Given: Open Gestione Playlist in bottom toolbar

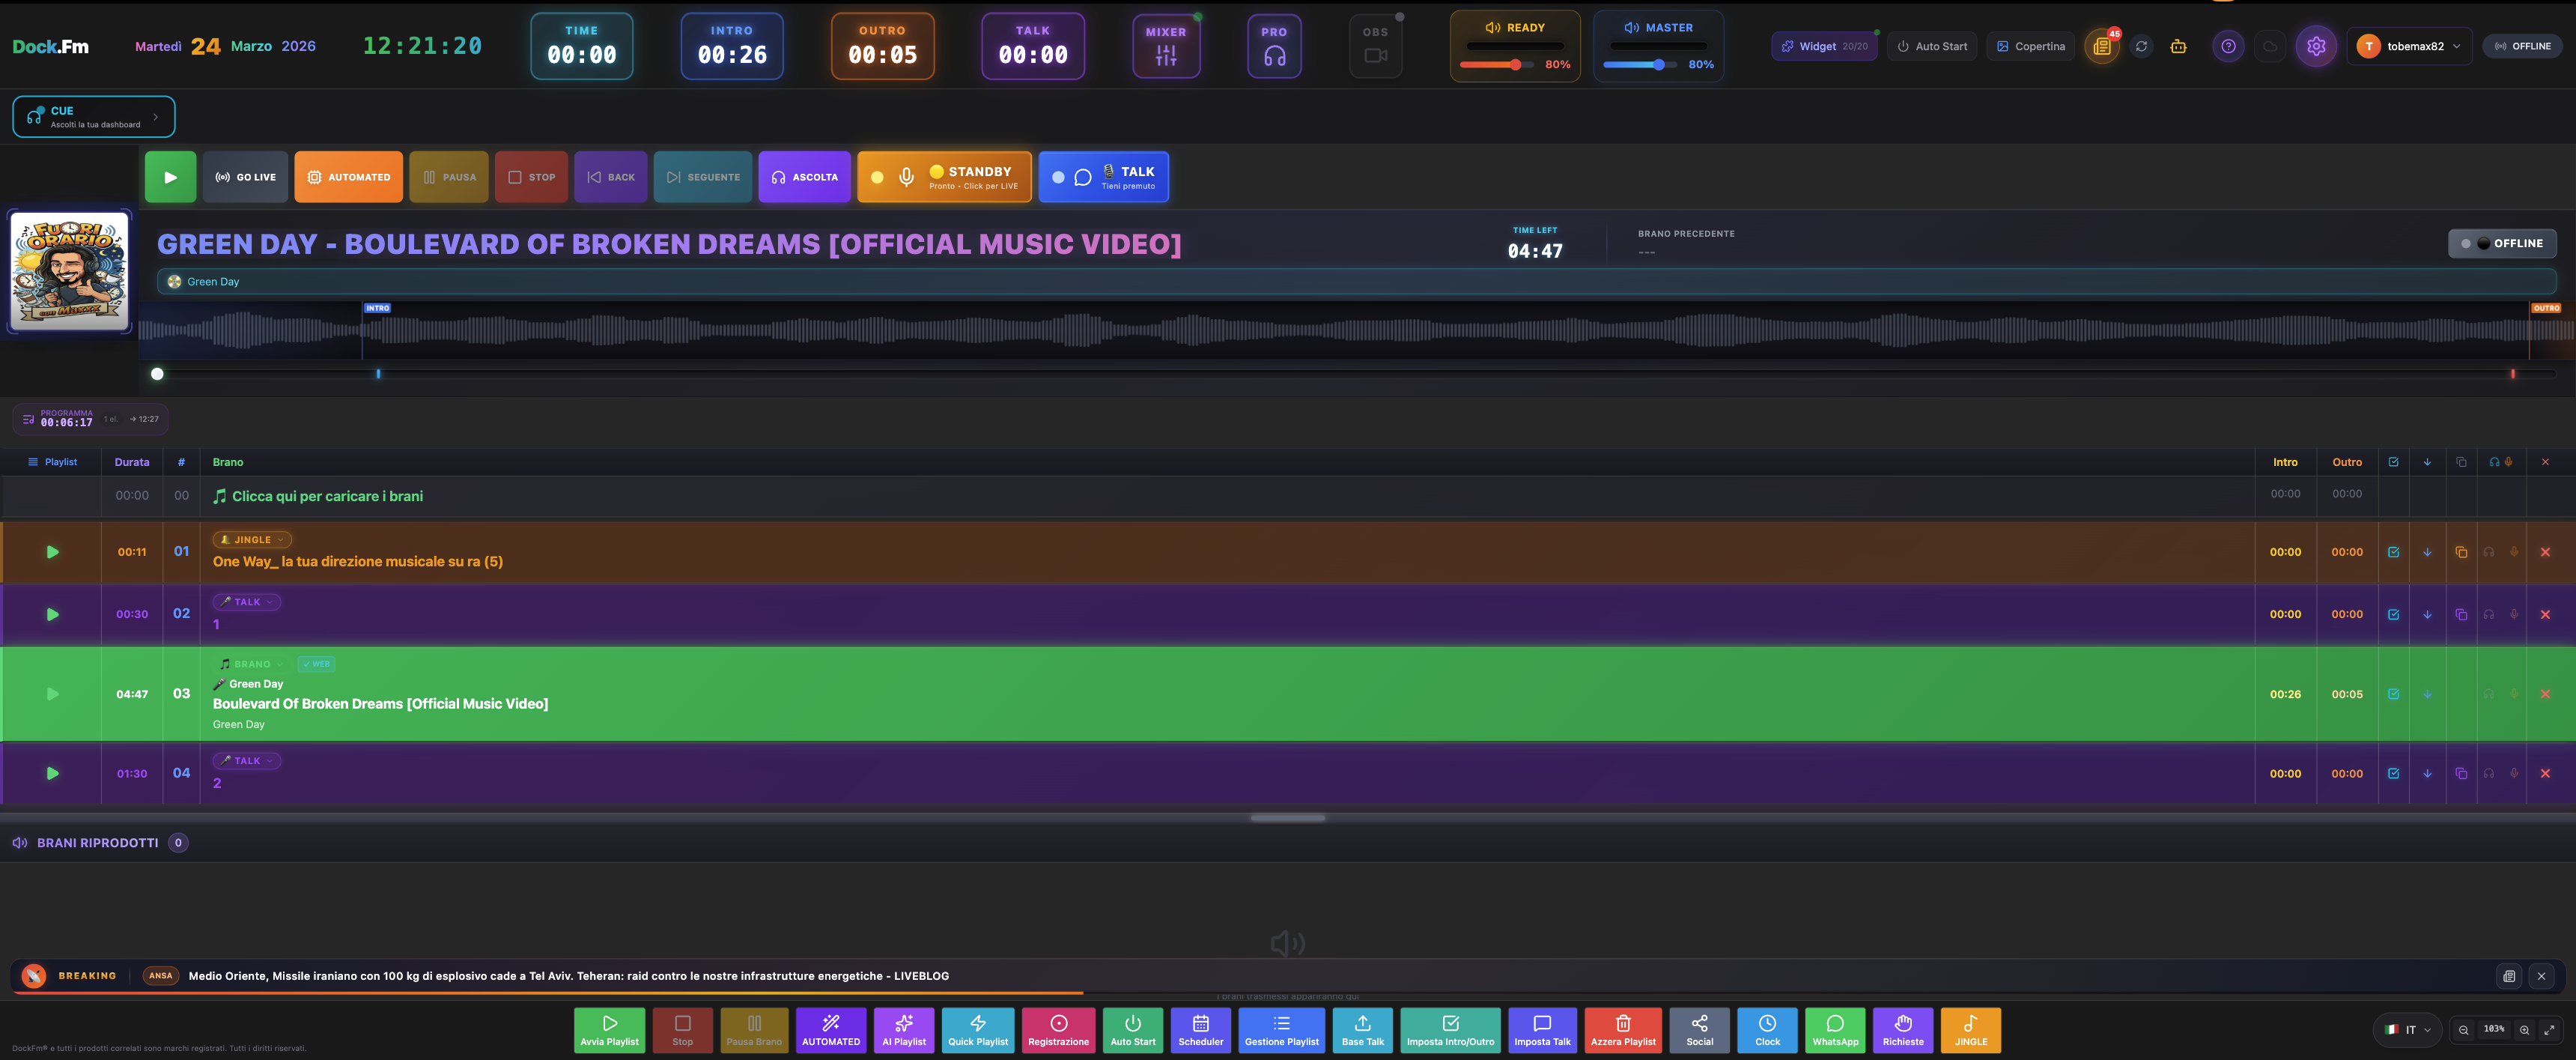Looking at the screenshot, I should [x=1281, y=1030].
